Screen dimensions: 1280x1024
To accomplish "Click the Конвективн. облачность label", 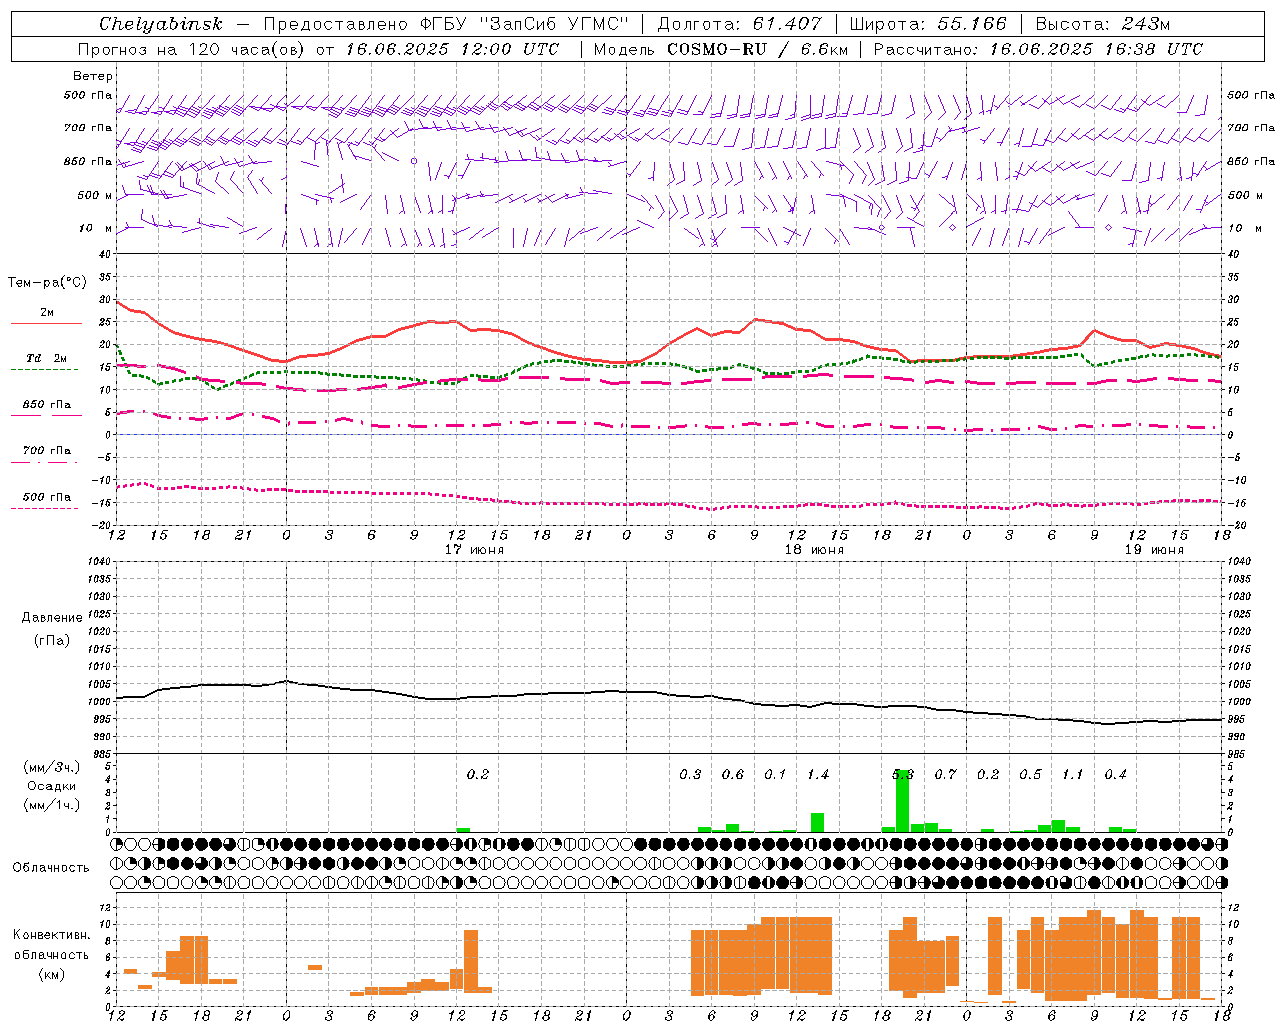I will 51,945.
